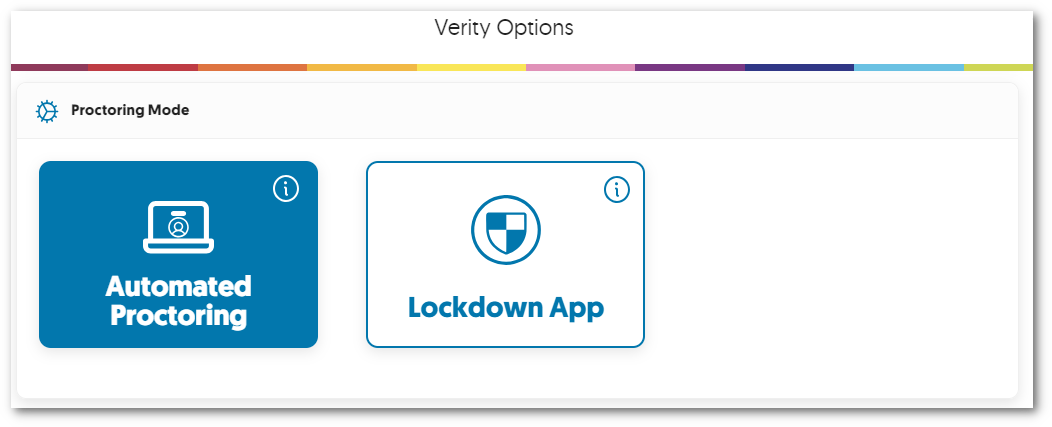Click the Proctoring Mode section heading

[x=130, y=110]
